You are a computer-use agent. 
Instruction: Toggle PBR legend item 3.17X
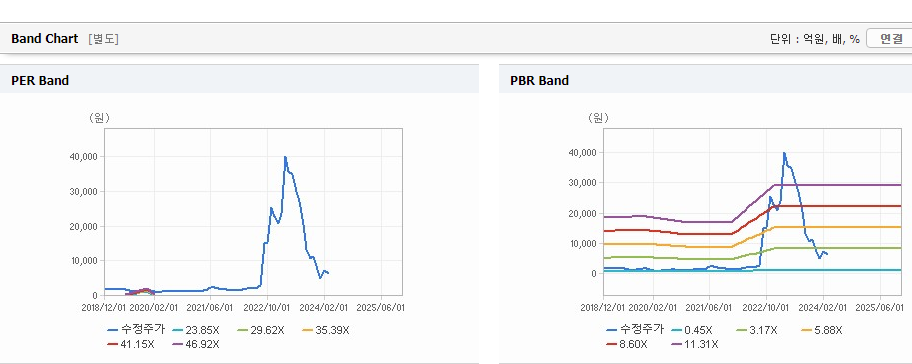point(757,330)
